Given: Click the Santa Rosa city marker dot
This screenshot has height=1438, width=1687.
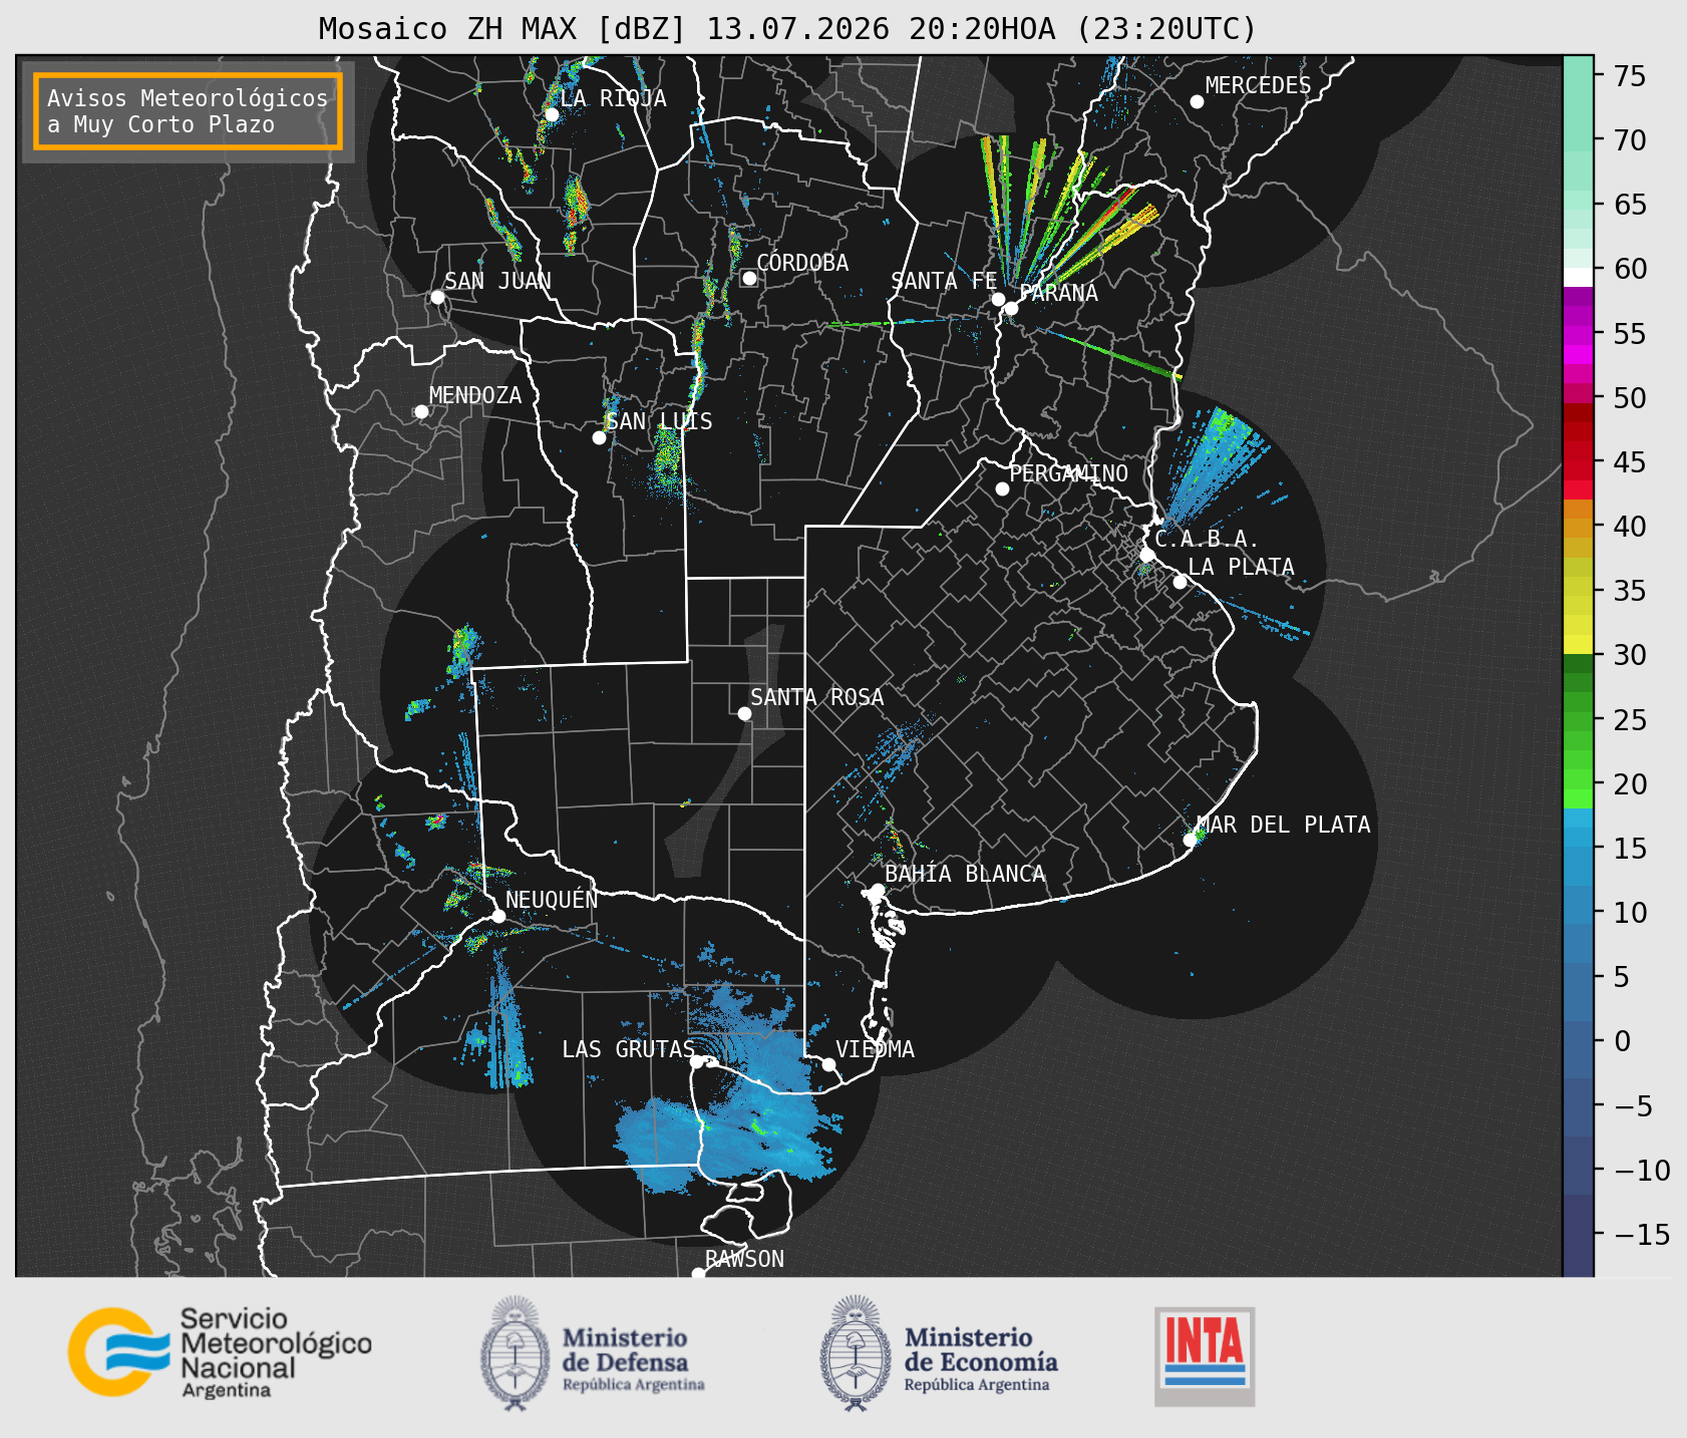Looking at the screenshot, I should point(744,713).
